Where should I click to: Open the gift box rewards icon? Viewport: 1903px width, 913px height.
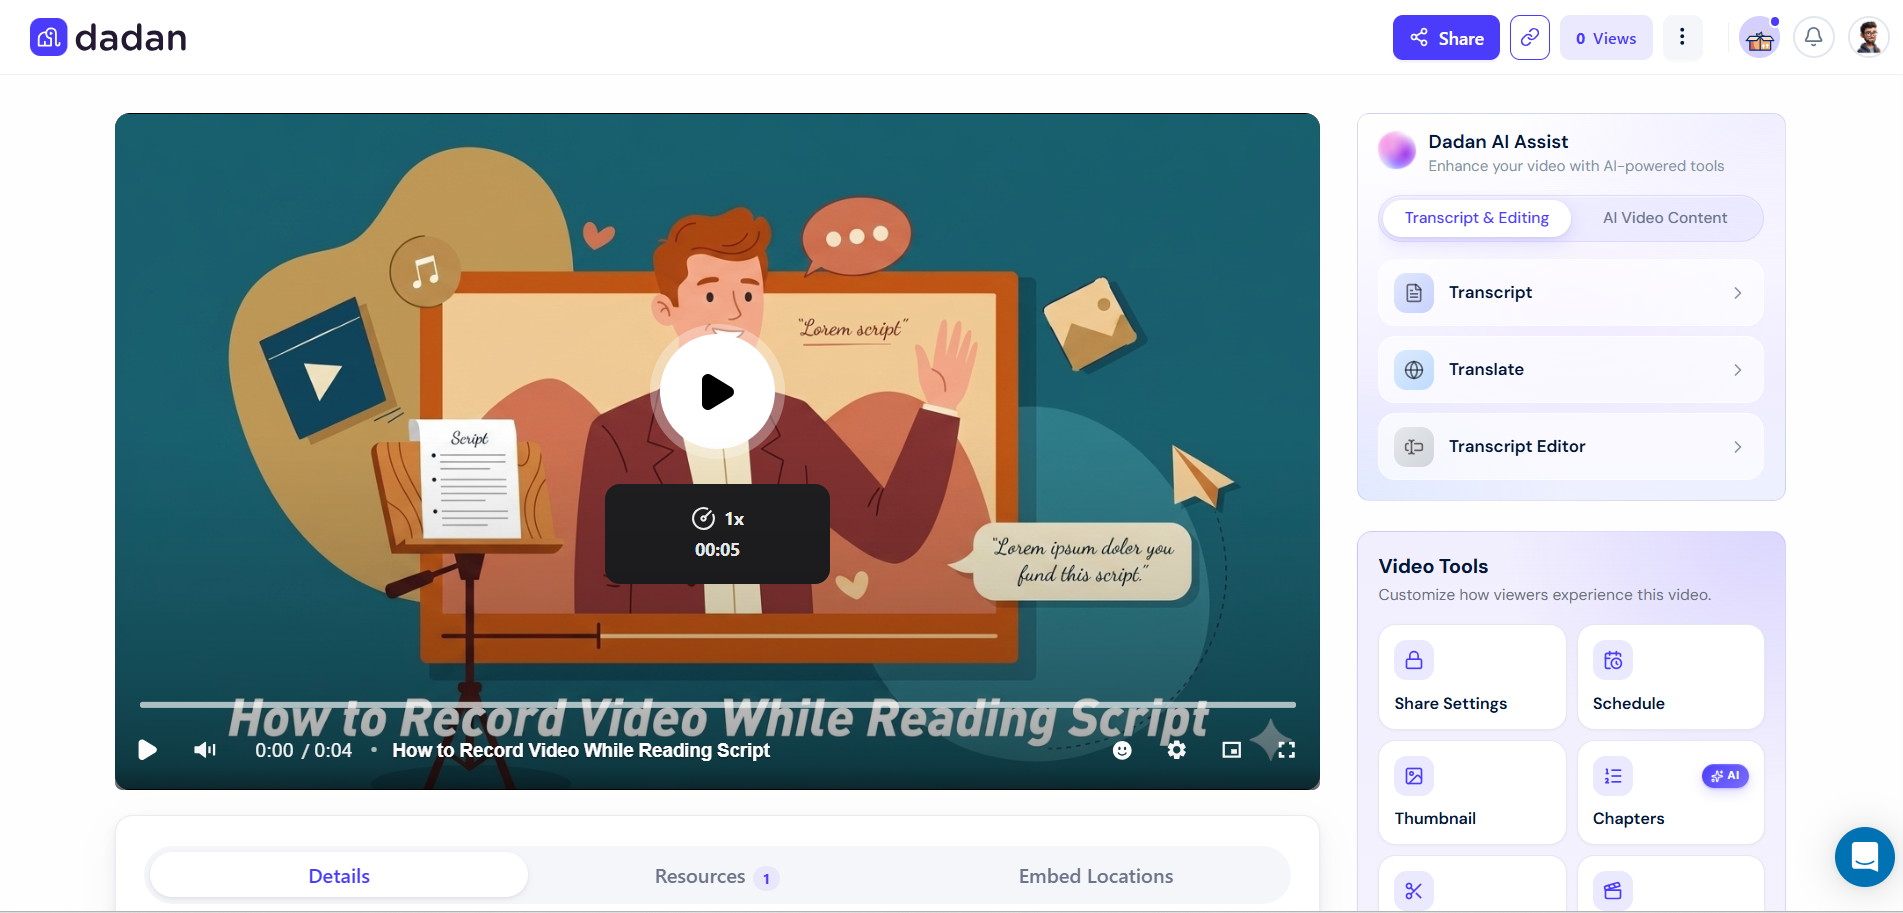1760,39
